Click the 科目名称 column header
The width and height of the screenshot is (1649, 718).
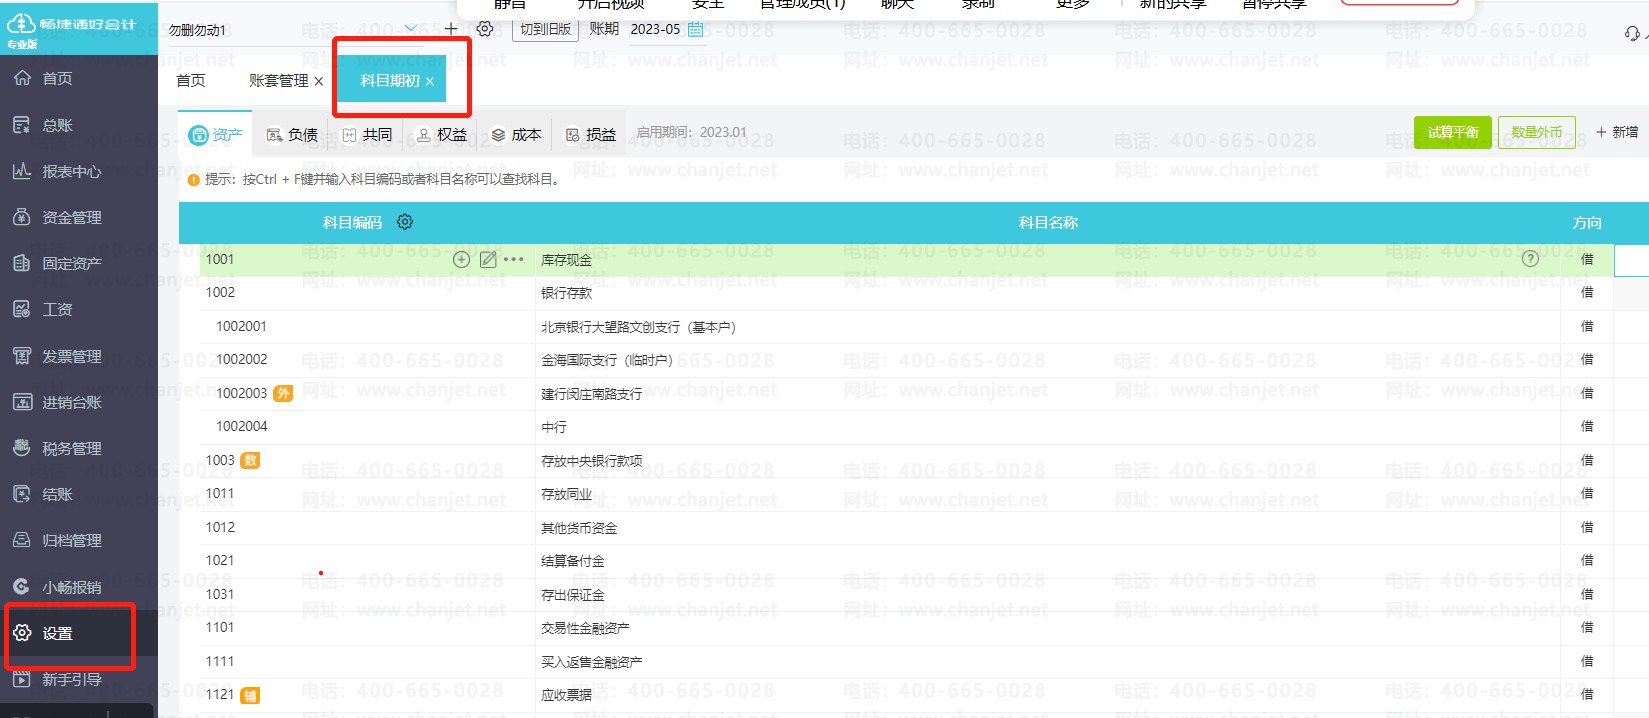(1048, 222)
